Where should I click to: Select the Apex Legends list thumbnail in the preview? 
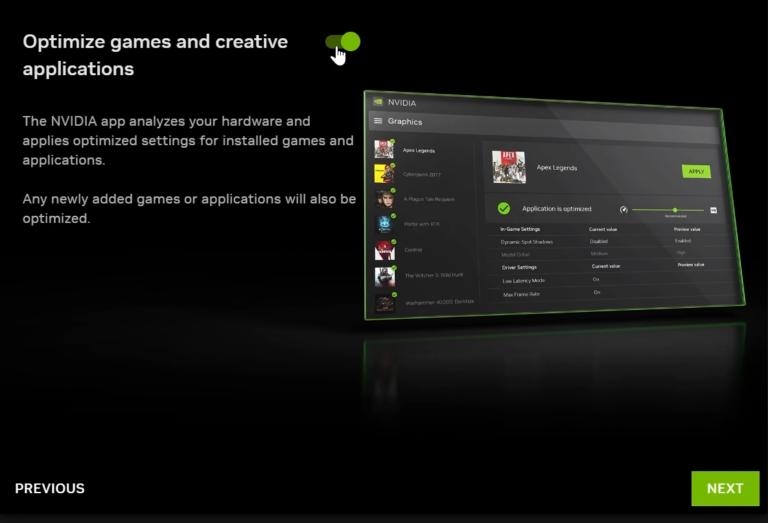[384, 149]
